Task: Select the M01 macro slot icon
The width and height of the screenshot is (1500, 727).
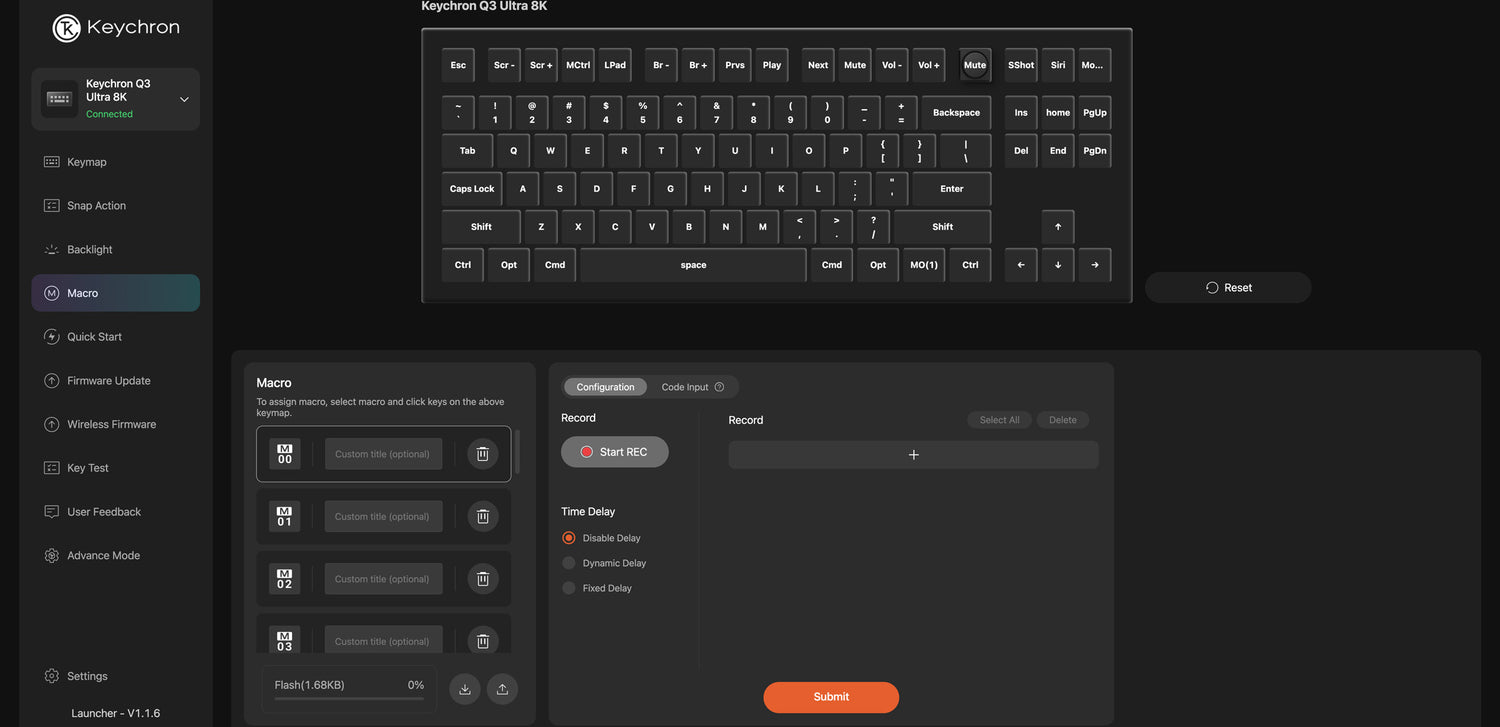Action: tap(285, 516)
